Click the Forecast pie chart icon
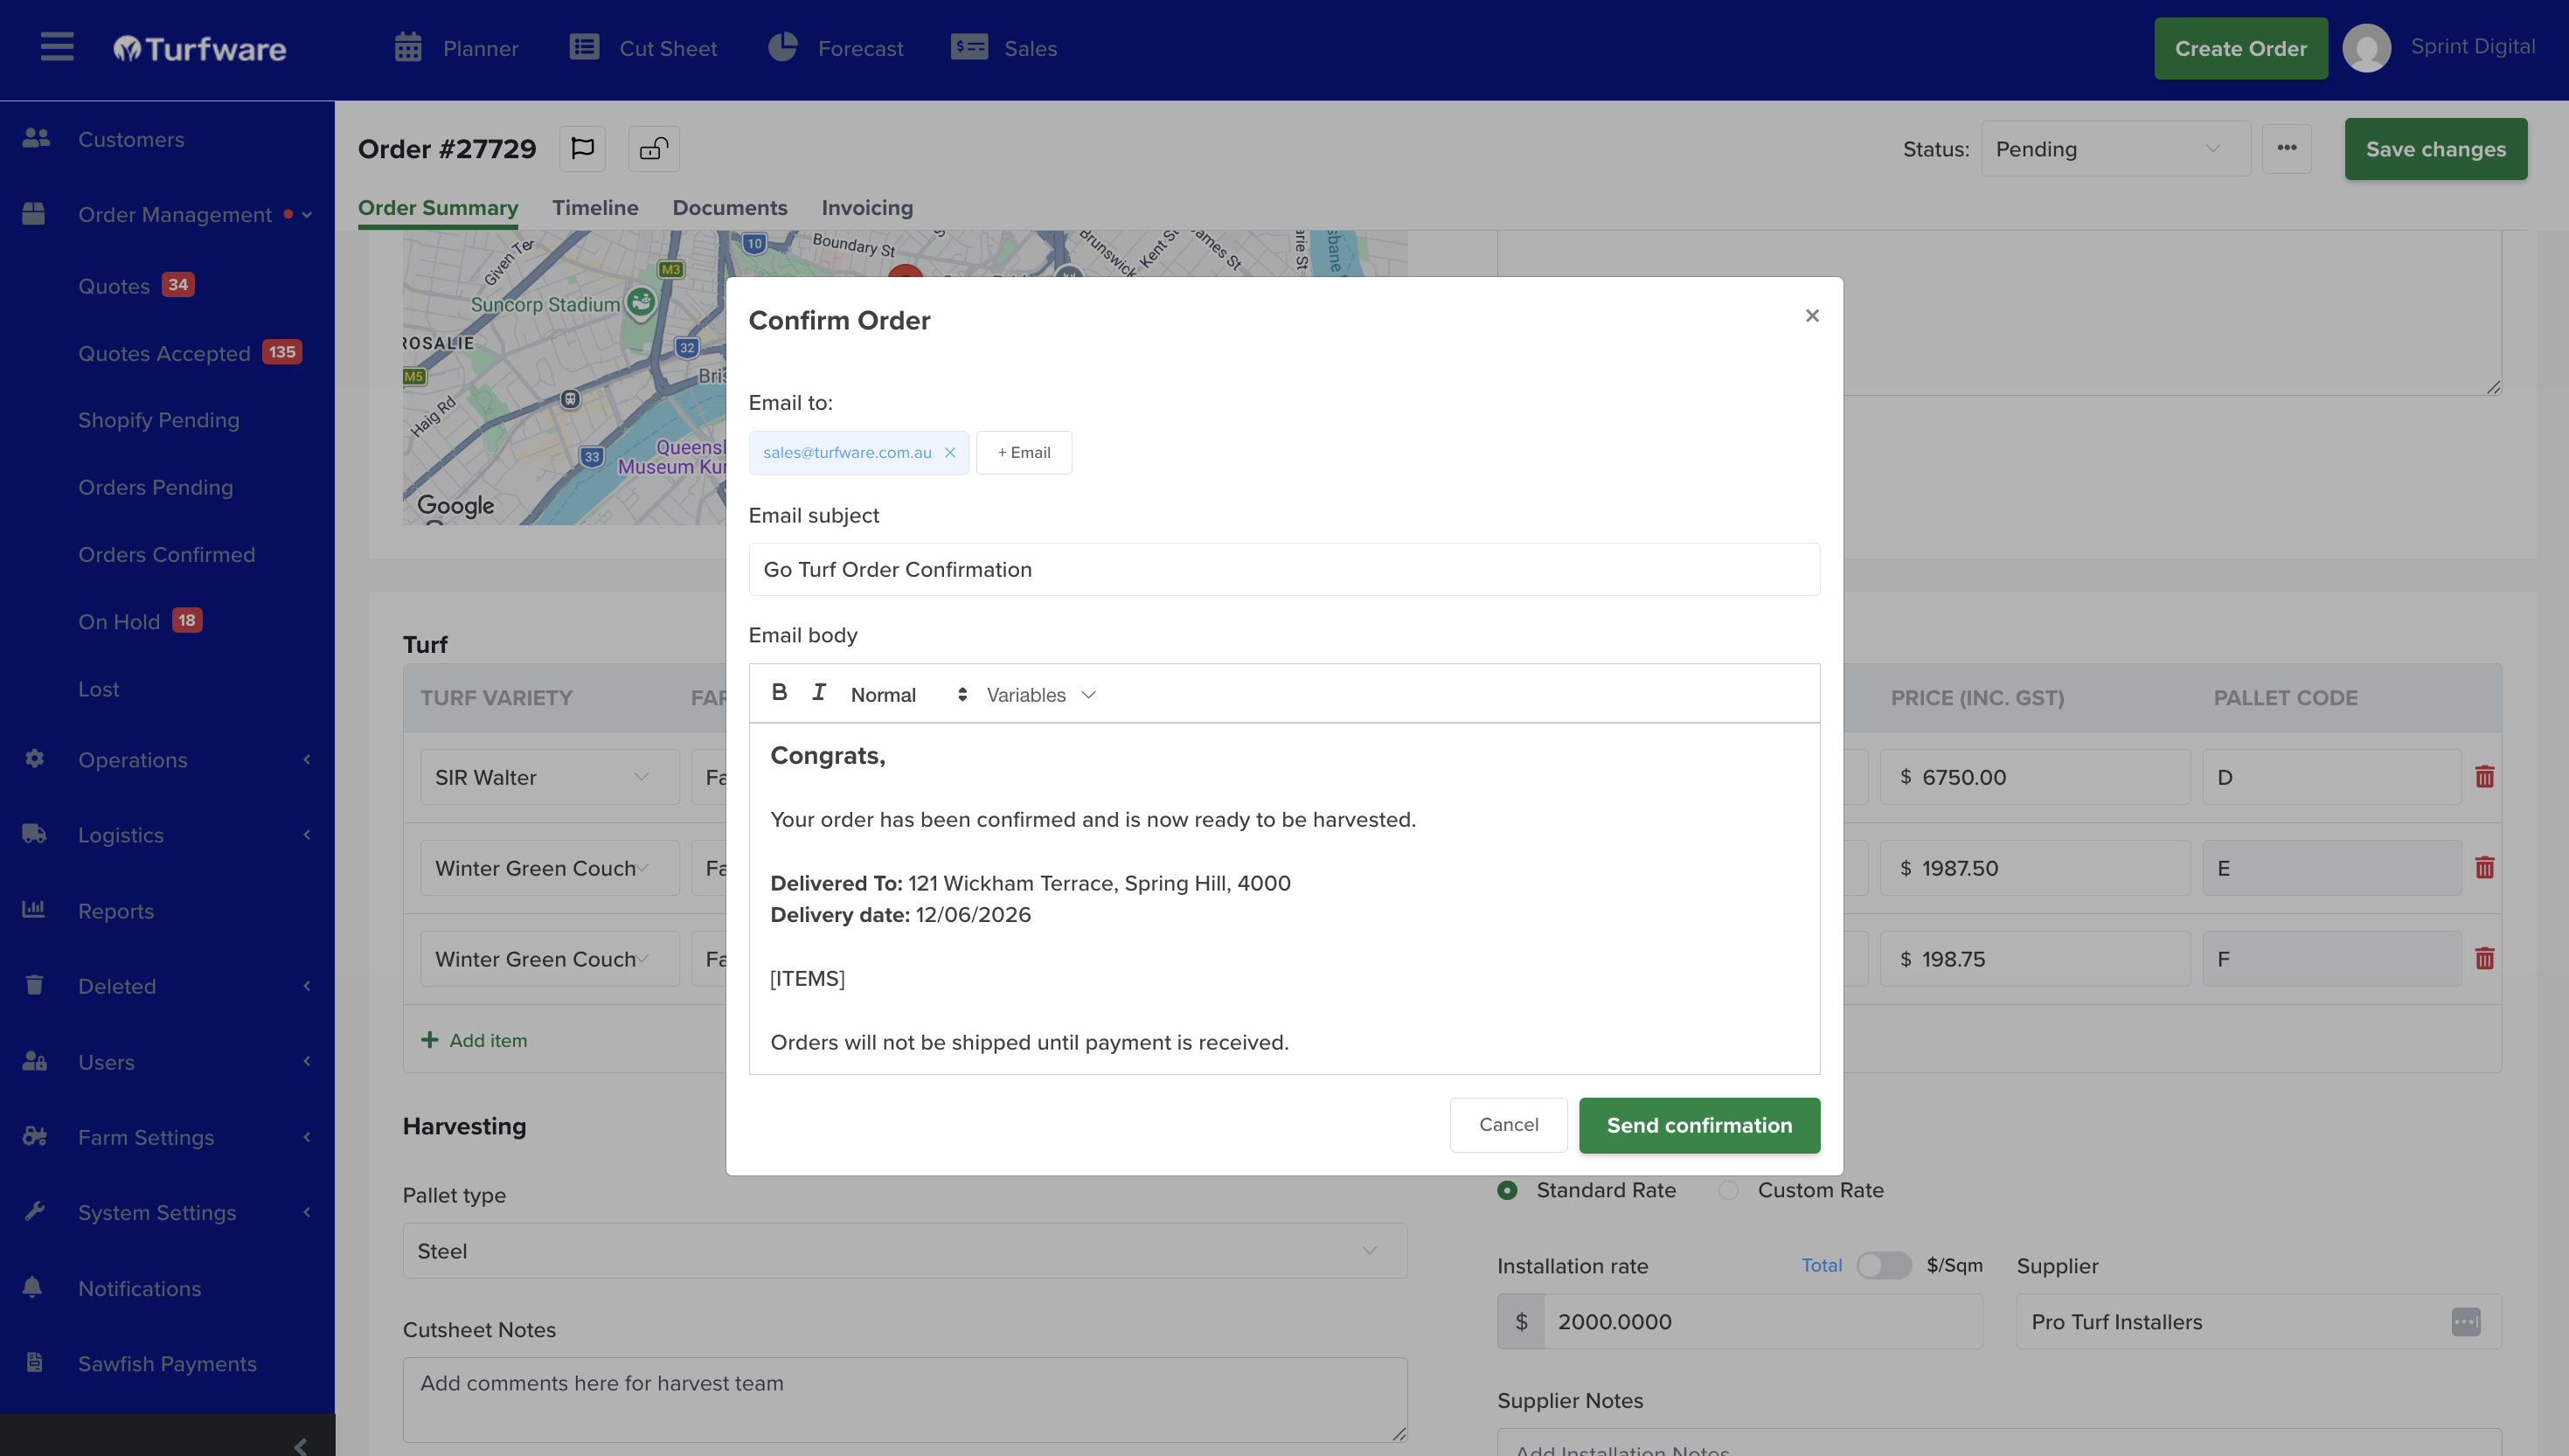2569x1456 pixels. (x=783, y=47)
